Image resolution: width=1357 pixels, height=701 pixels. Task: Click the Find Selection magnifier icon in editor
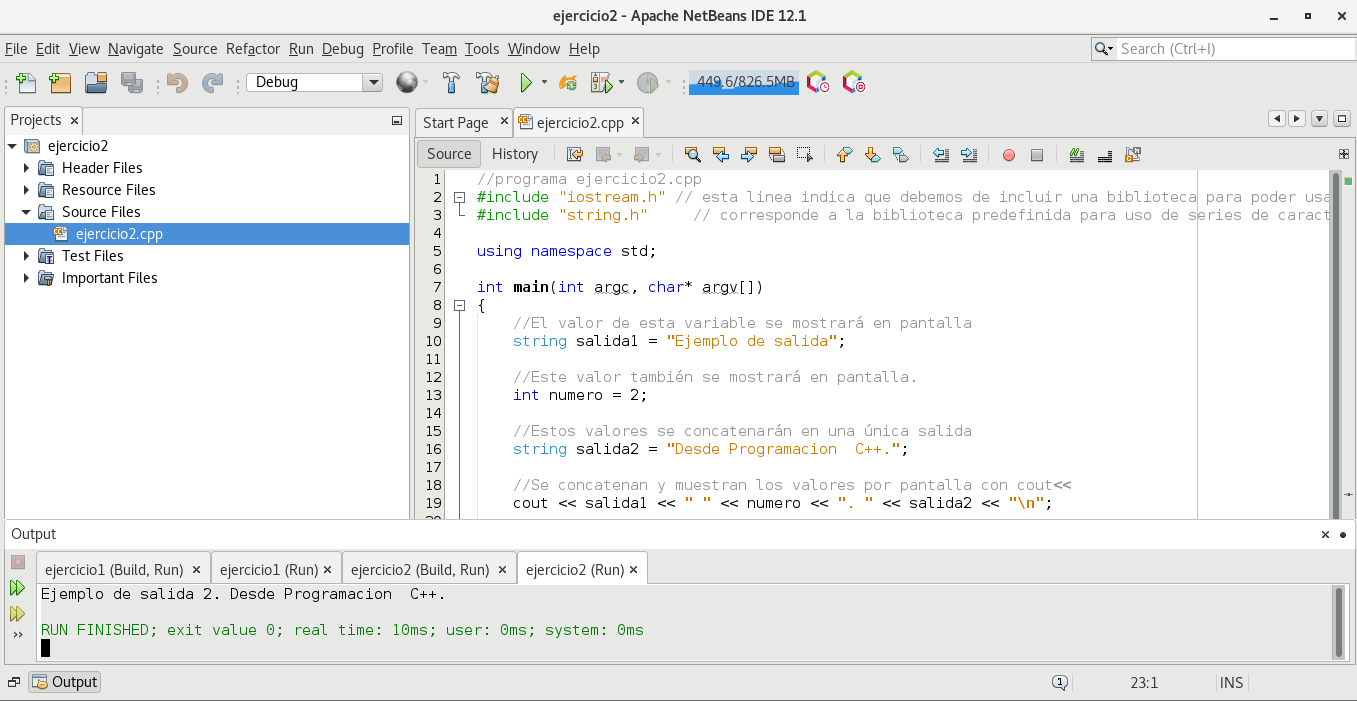pyautogui.click(x=692, y=155)
